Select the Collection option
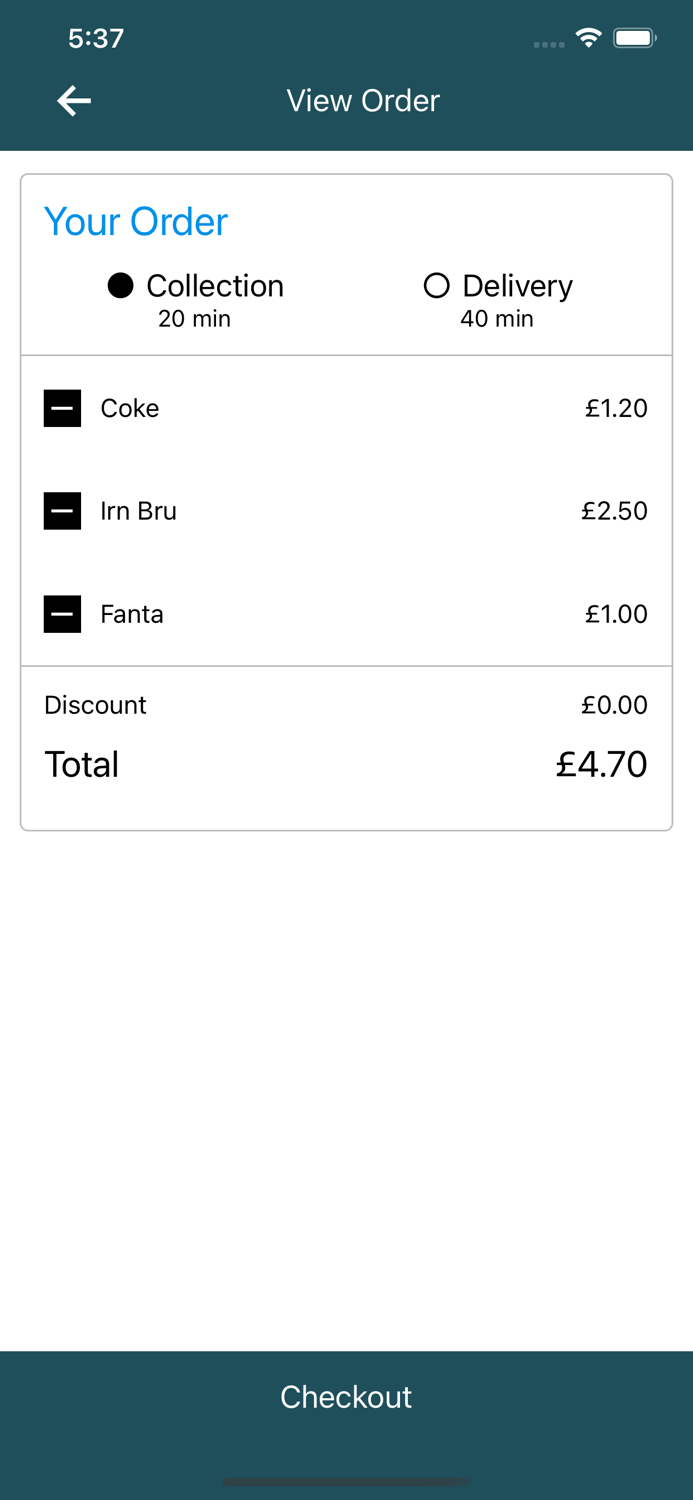 pos(120,286)
